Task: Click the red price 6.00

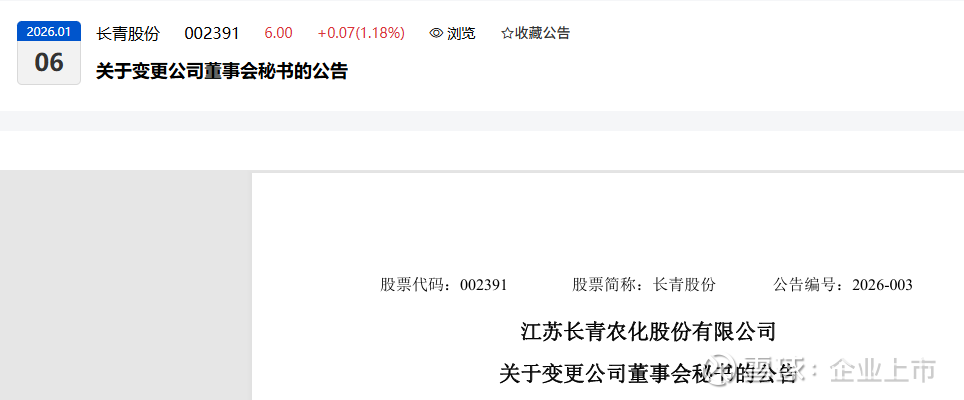Action: click(x=279, y=33)
